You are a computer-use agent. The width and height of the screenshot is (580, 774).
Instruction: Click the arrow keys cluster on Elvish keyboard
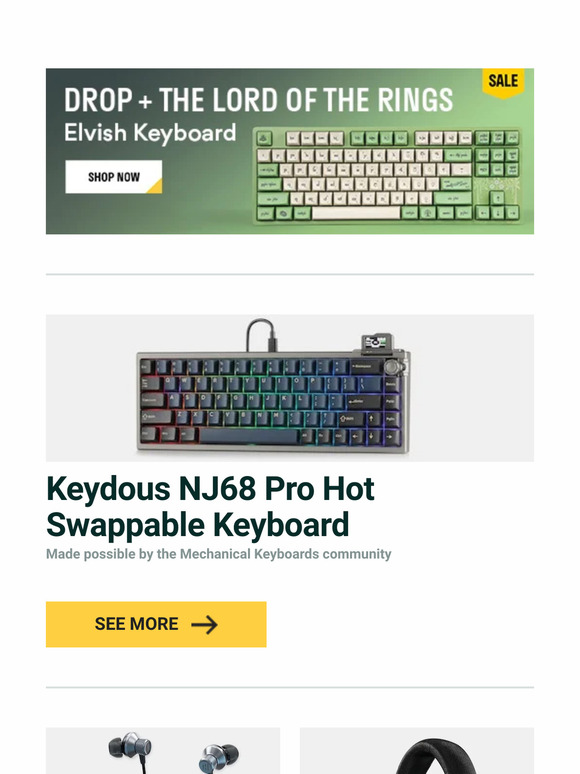pos(497,207)
